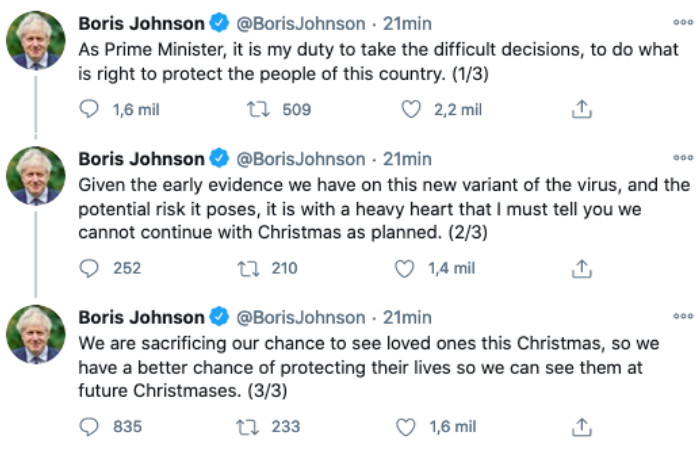The width and height of the screenshot is (700, 450).
Task: Share the third tweet (3/3)
Action: [x=581, y=426]
